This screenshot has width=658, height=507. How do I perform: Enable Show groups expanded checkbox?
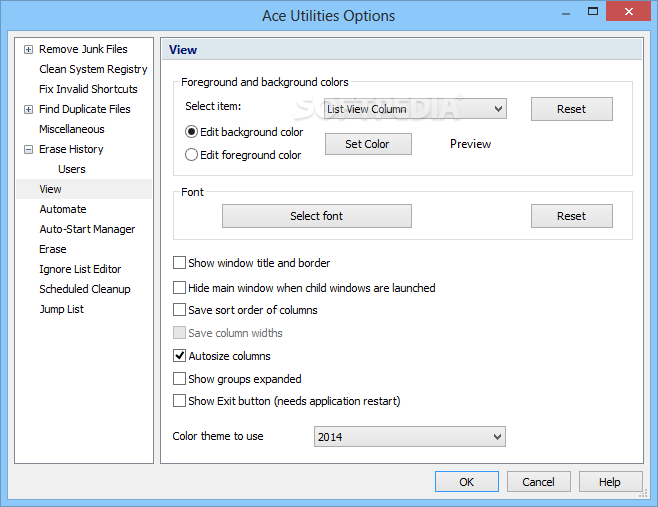point(179,379)
